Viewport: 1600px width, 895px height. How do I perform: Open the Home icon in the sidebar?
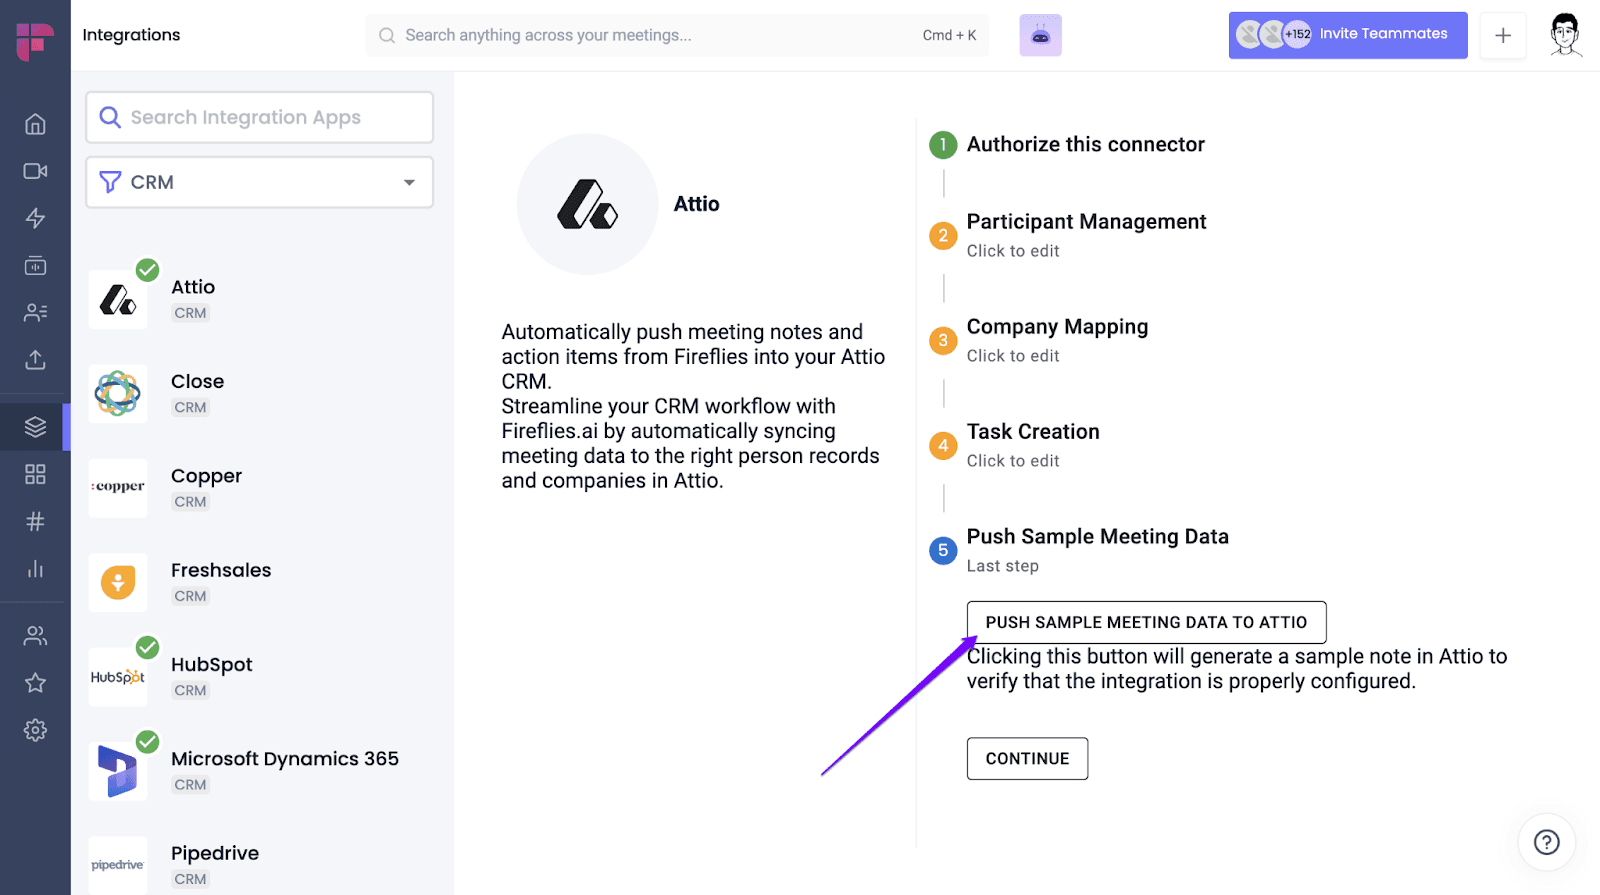(x=35, y=124)
